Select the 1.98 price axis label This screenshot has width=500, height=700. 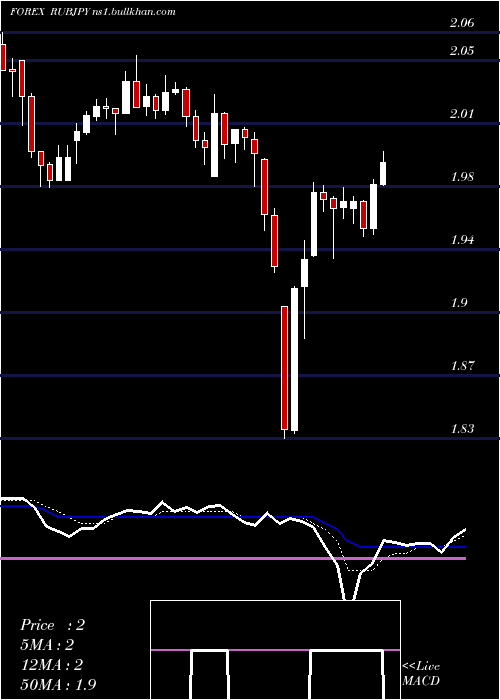(x=462, y=177)
